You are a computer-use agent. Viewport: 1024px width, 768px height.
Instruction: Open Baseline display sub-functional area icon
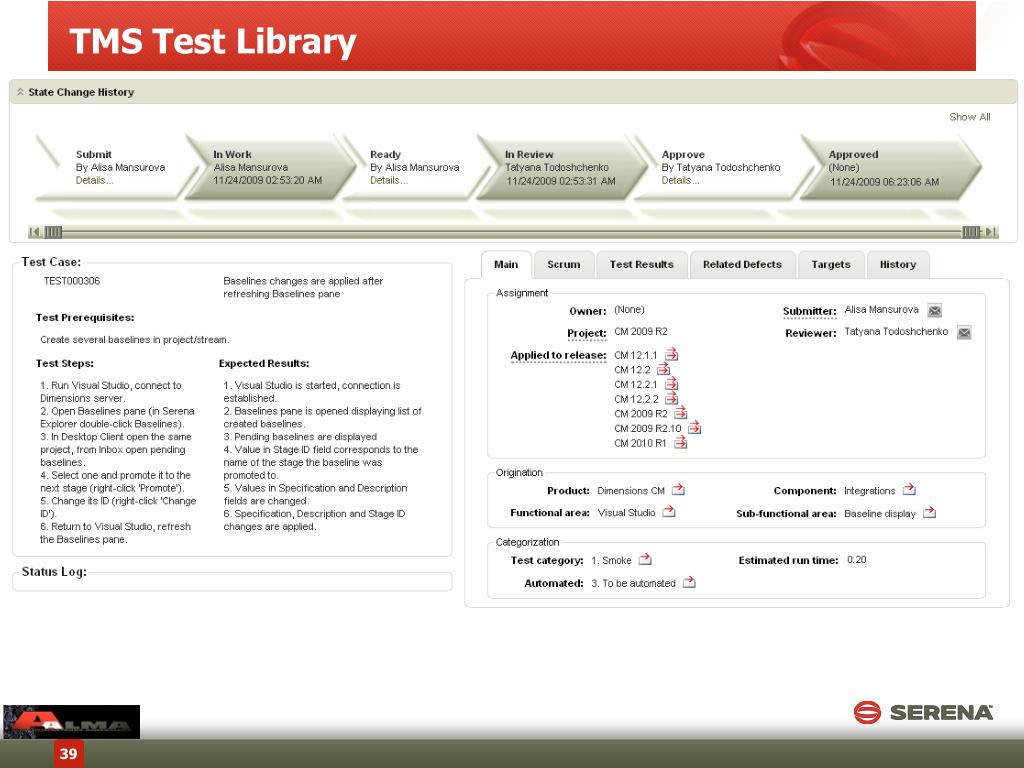point(929,513)
